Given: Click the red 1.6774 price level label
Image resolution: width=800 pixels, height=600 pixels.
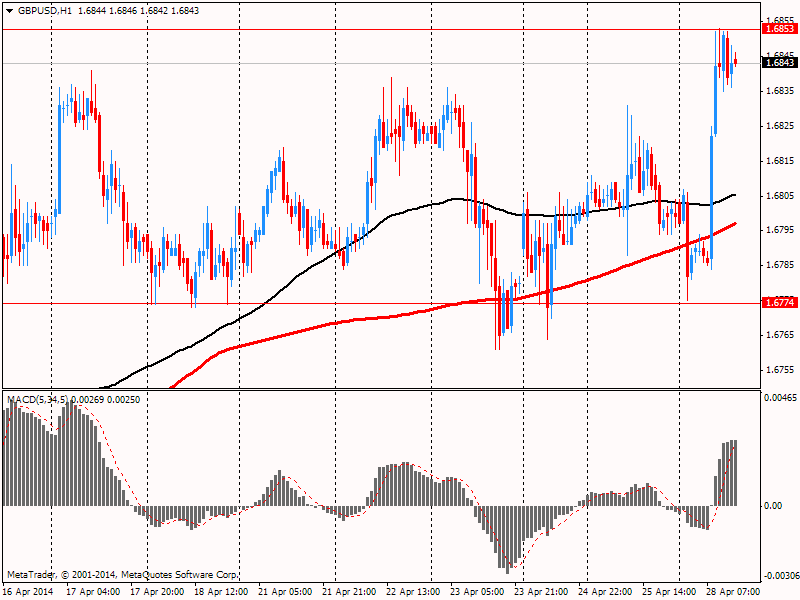Looking at the screenshot, I should coord(778,302).
